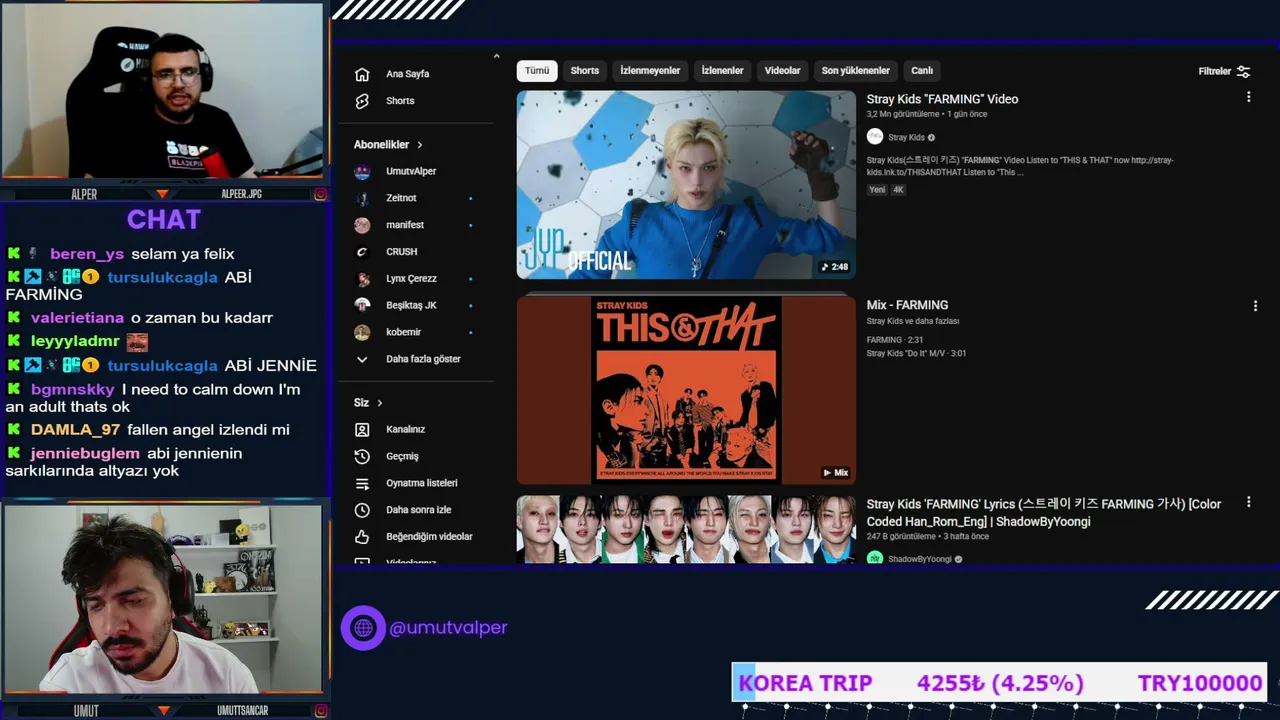Image resolution: width=1280 pixels, height=720 pixels.
Task: Click the Stray Kids channel avatar
Action: point(875,137)
